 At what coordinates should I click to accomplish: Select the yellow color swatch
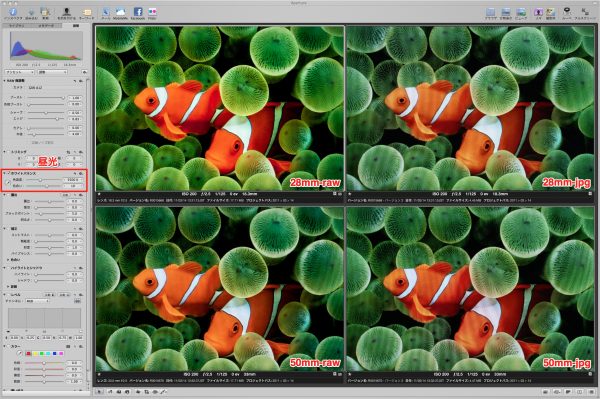pos(35,353)
